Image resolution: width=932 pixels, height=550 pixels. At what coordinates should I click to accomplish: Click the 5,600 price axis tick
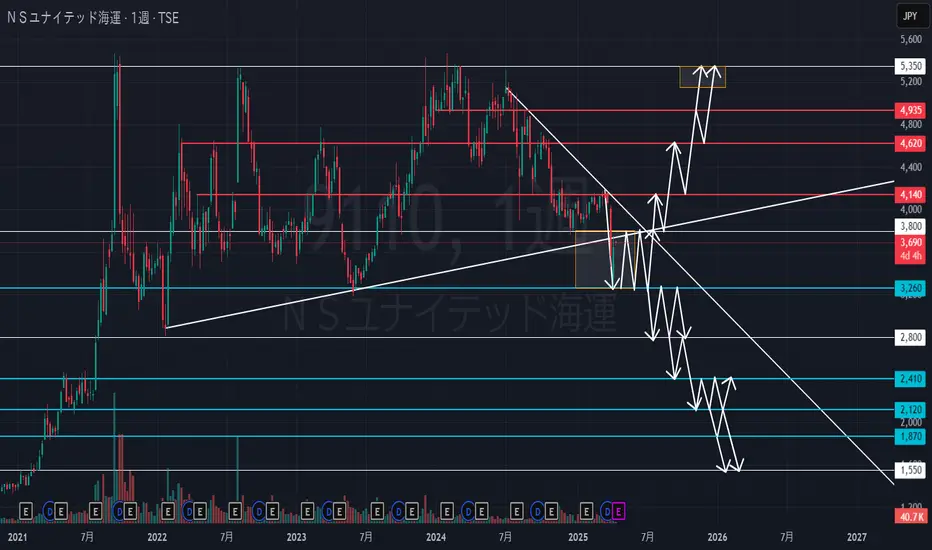coord(911,39)
